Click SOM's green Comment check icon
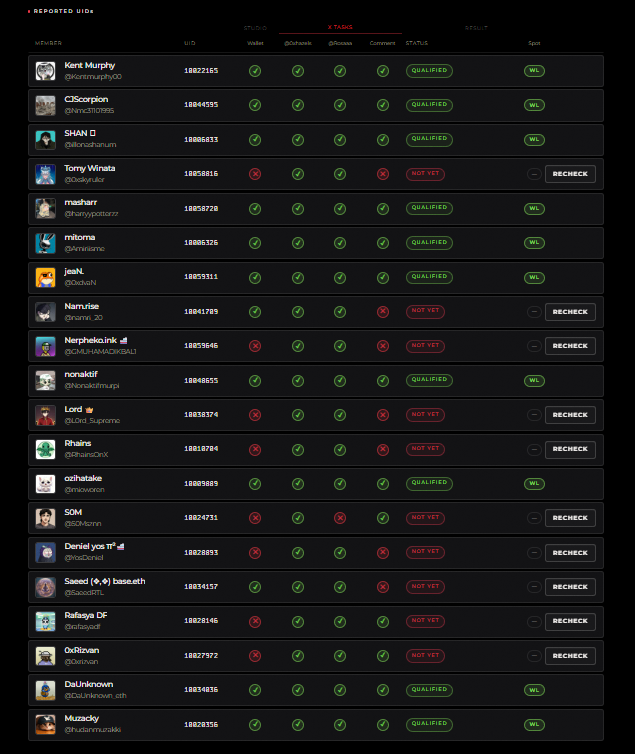 pyautogui.click(x=383, y=518)
